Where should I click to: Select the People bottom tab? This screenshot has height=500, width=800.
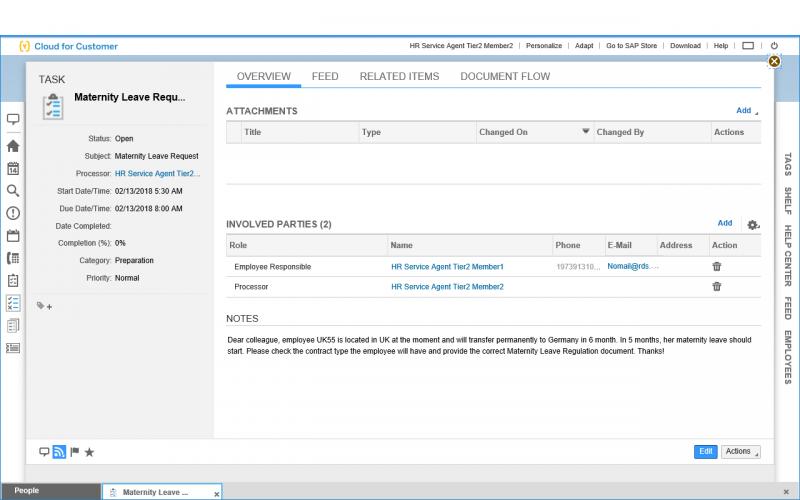(51, 491)
